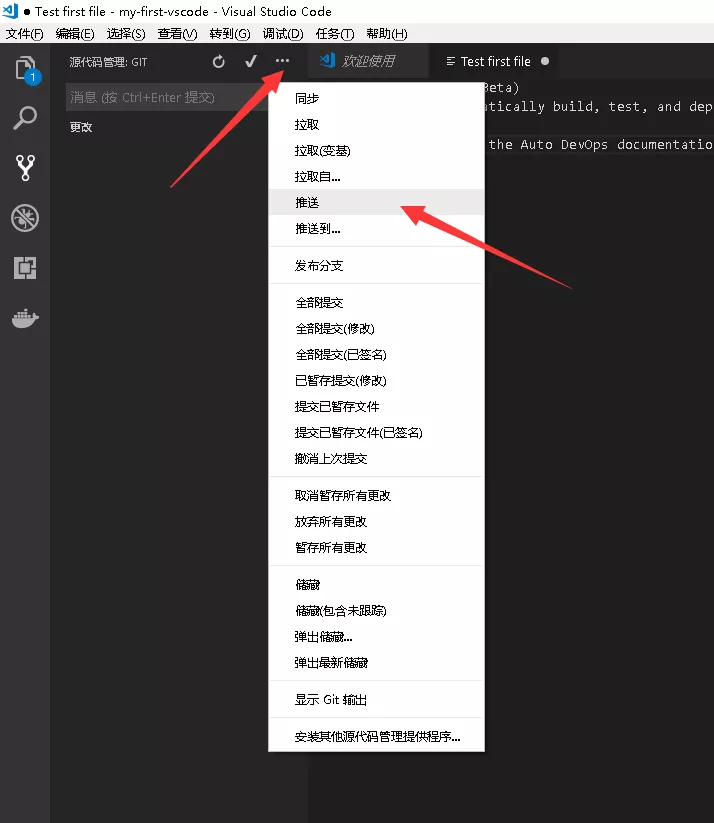Select 全部提交 from the menu

coord(376,302)
